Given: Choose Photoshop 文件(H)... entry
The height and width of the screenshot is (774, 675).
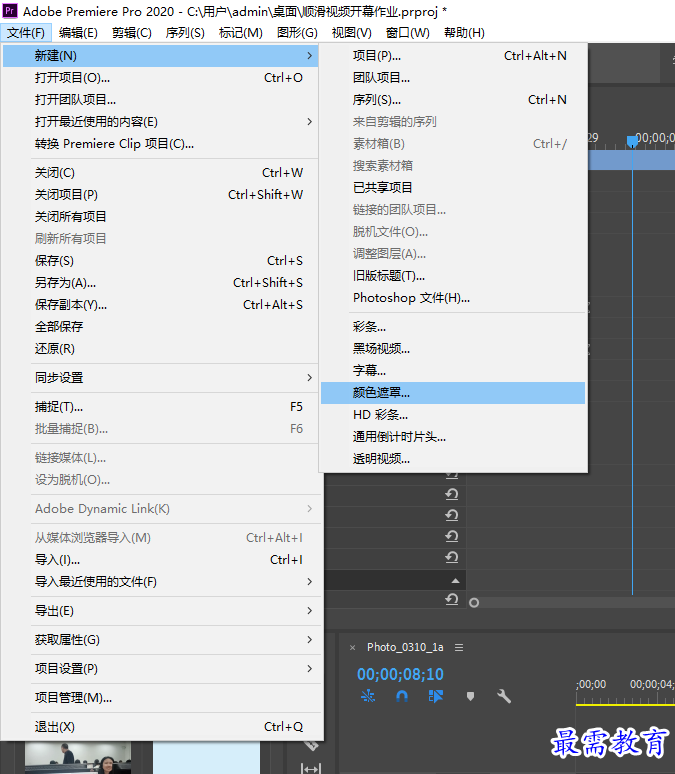Looking at the screenshot, I should 453,298.
